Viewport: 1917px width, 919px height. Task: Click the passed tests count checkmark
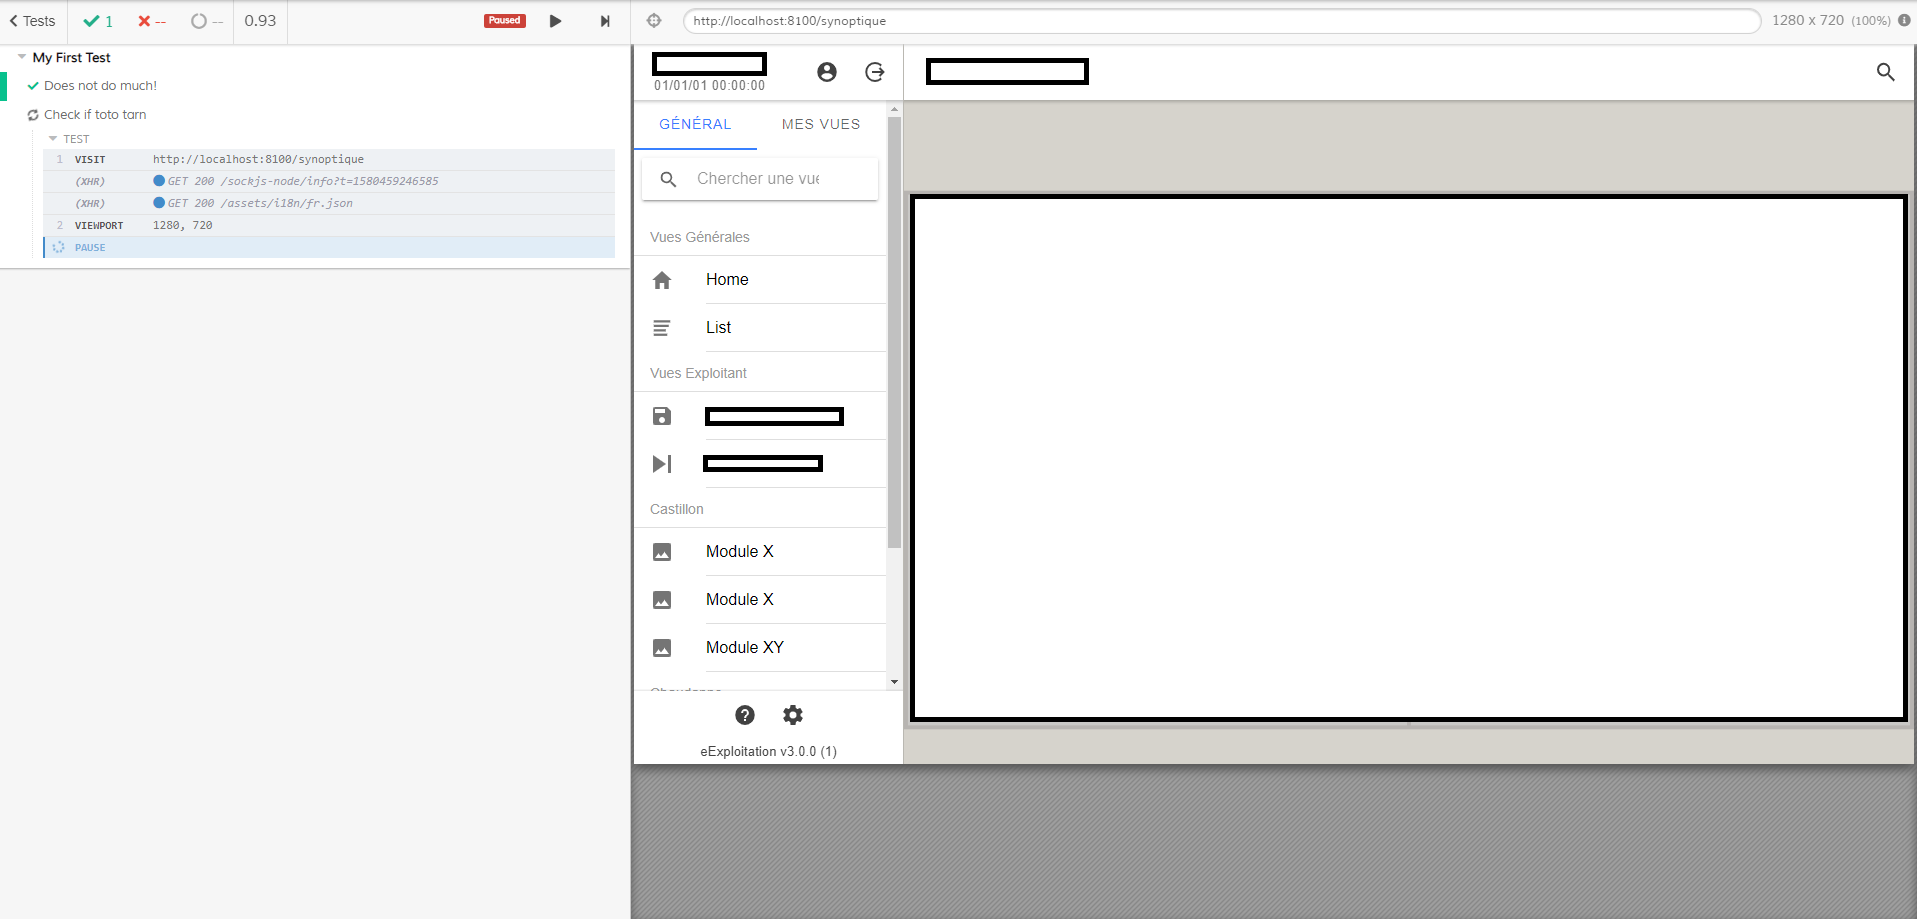98,21
